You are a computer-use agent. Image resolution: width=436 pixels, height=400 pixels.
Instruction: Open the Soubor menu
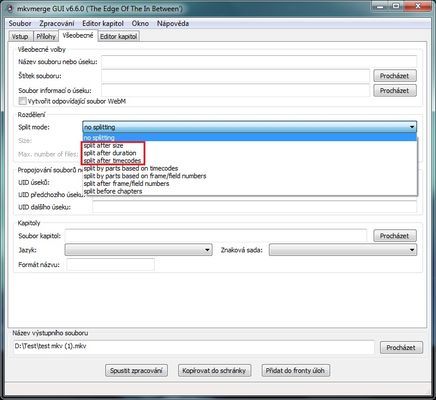pyautogui.click(x=20, y=24)
